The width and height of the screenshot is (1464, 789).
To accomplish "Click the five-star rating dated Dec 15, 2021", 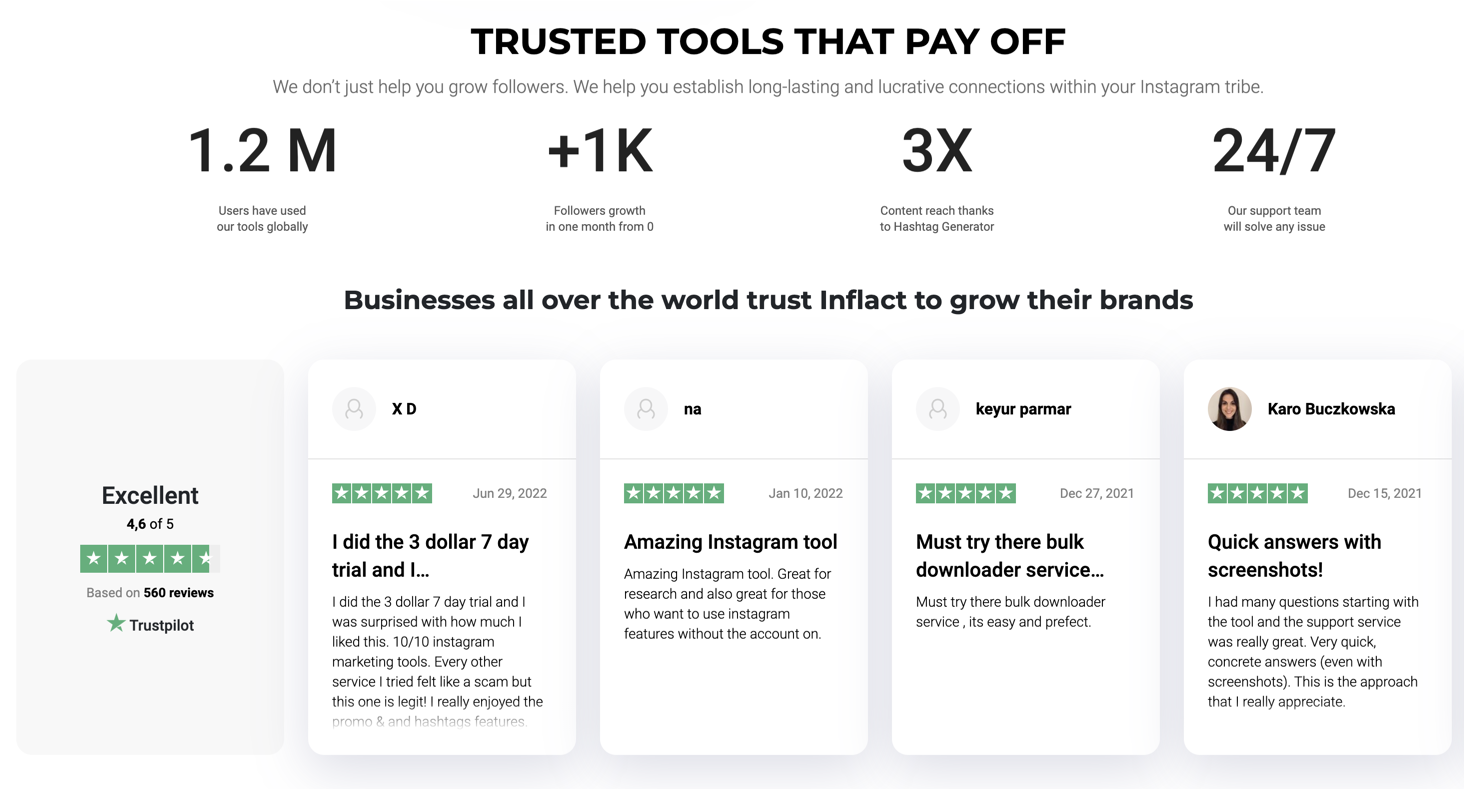I will click(1258, 493).
